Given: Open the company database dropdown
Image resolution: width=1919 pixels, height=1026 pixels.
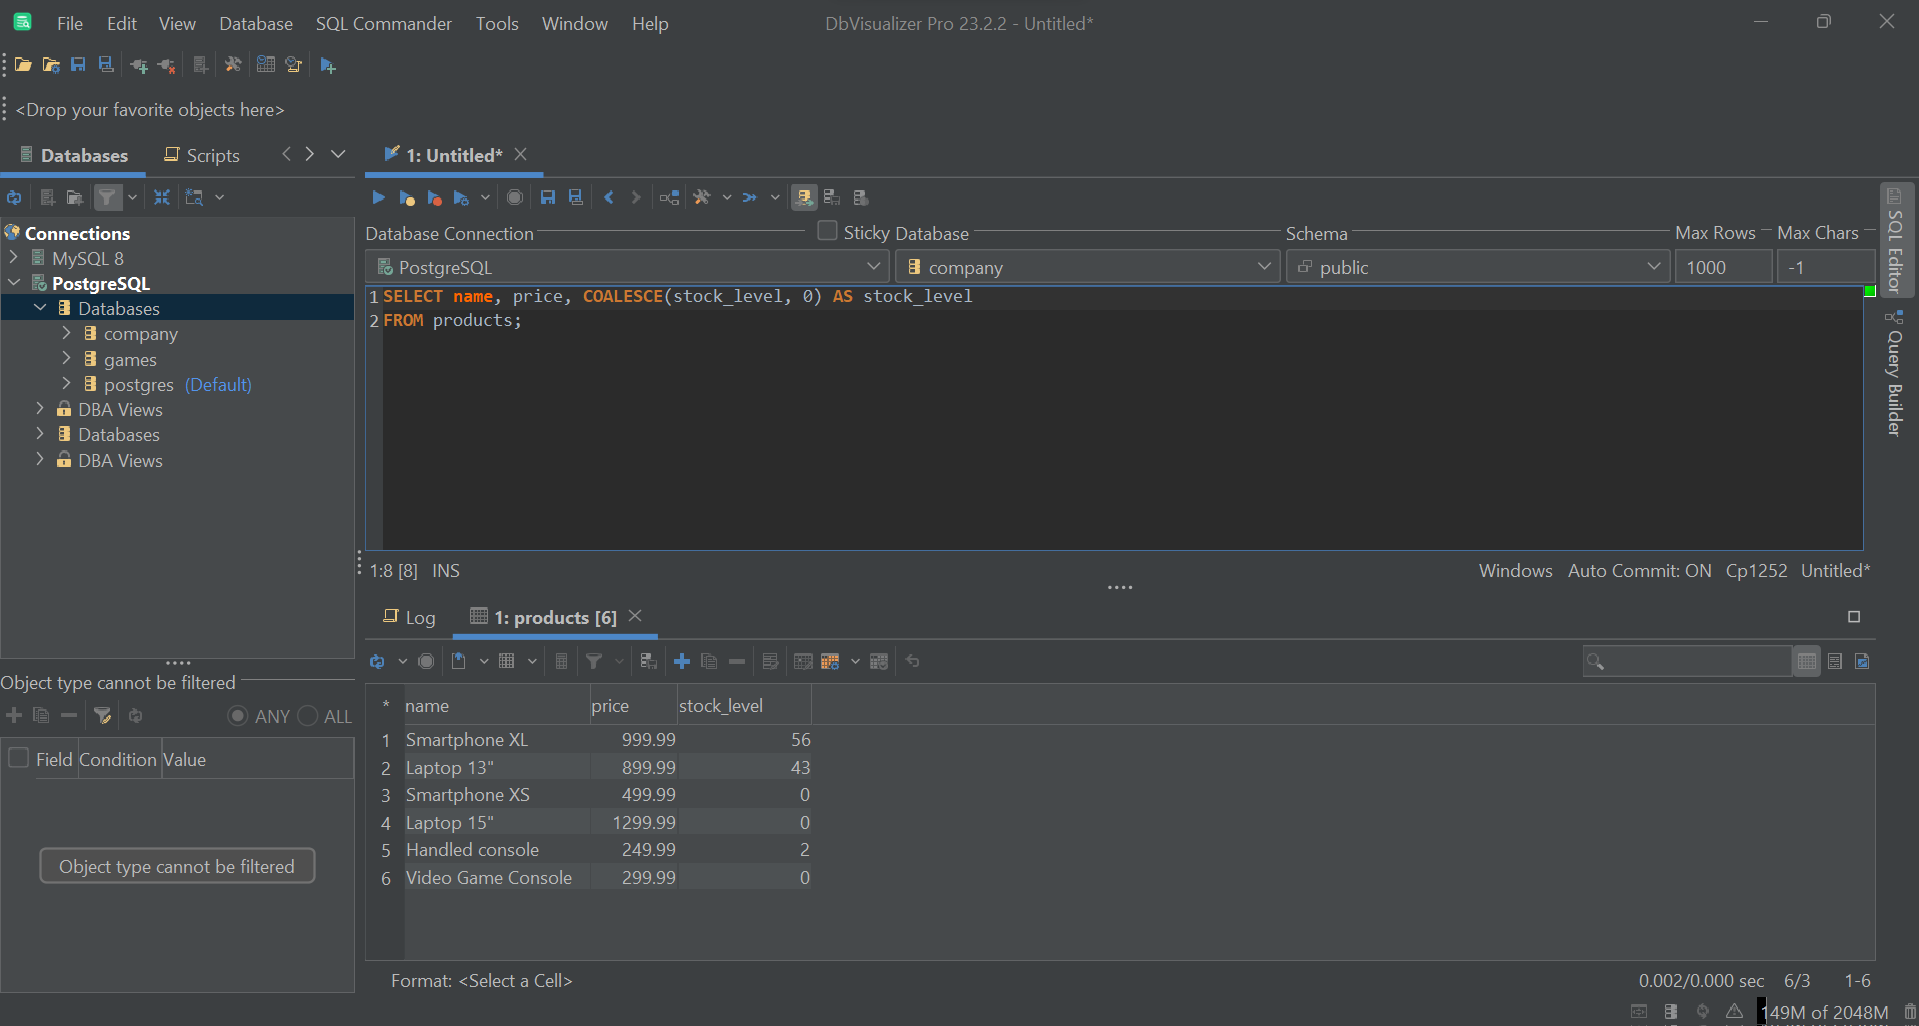Looking at the screenshot, I should point(1087,267).
